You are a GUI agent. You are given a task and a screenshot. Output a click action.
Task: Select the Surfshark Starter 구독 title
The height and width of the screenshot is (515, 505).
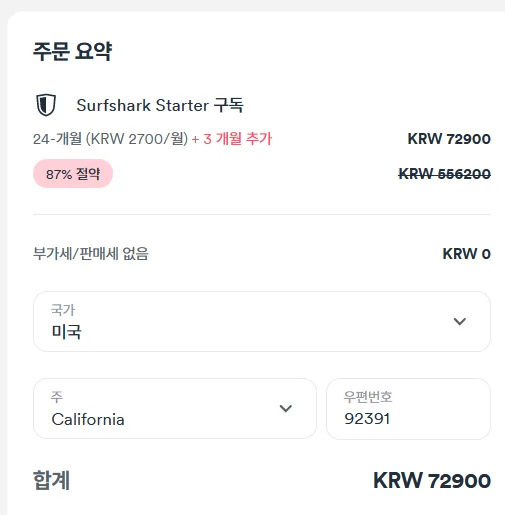point(160,105)
